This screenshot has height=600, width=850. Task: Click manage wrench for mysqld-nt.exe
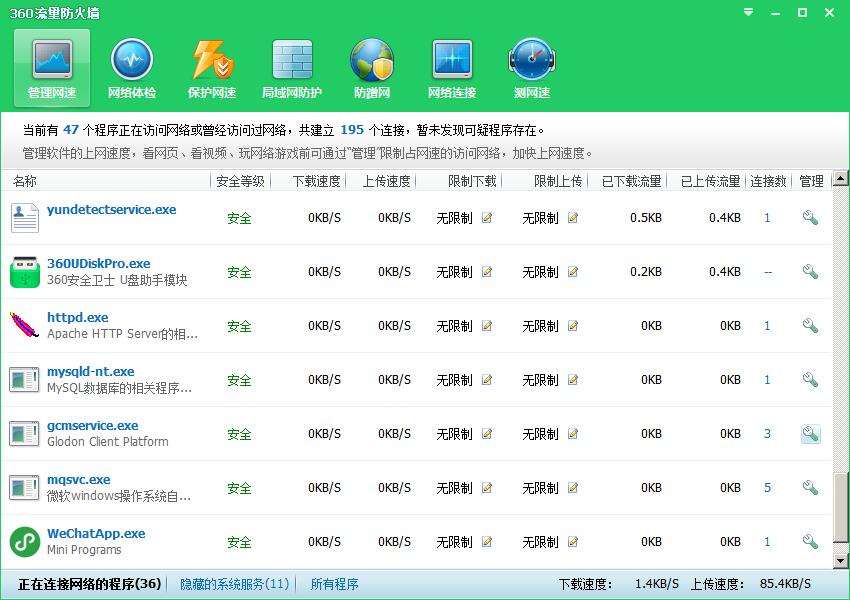(x=810, y=380)
